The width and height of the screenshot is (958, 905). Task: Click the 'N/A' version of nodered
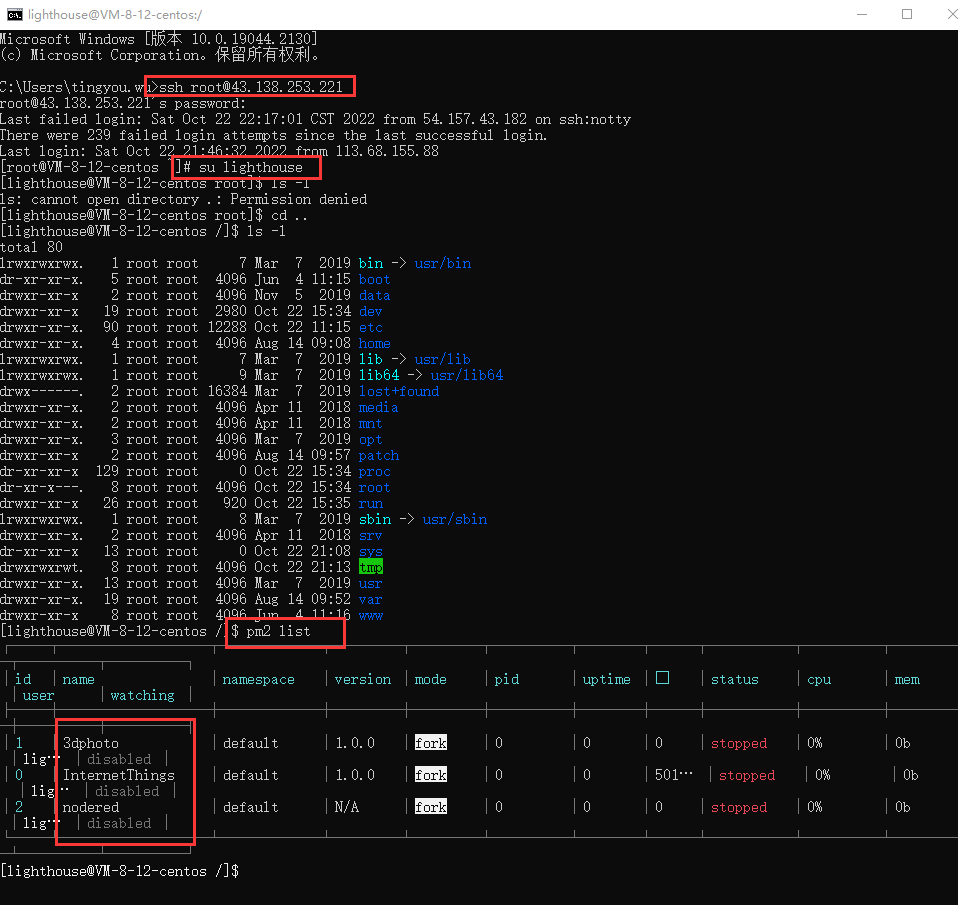point(346,807)
